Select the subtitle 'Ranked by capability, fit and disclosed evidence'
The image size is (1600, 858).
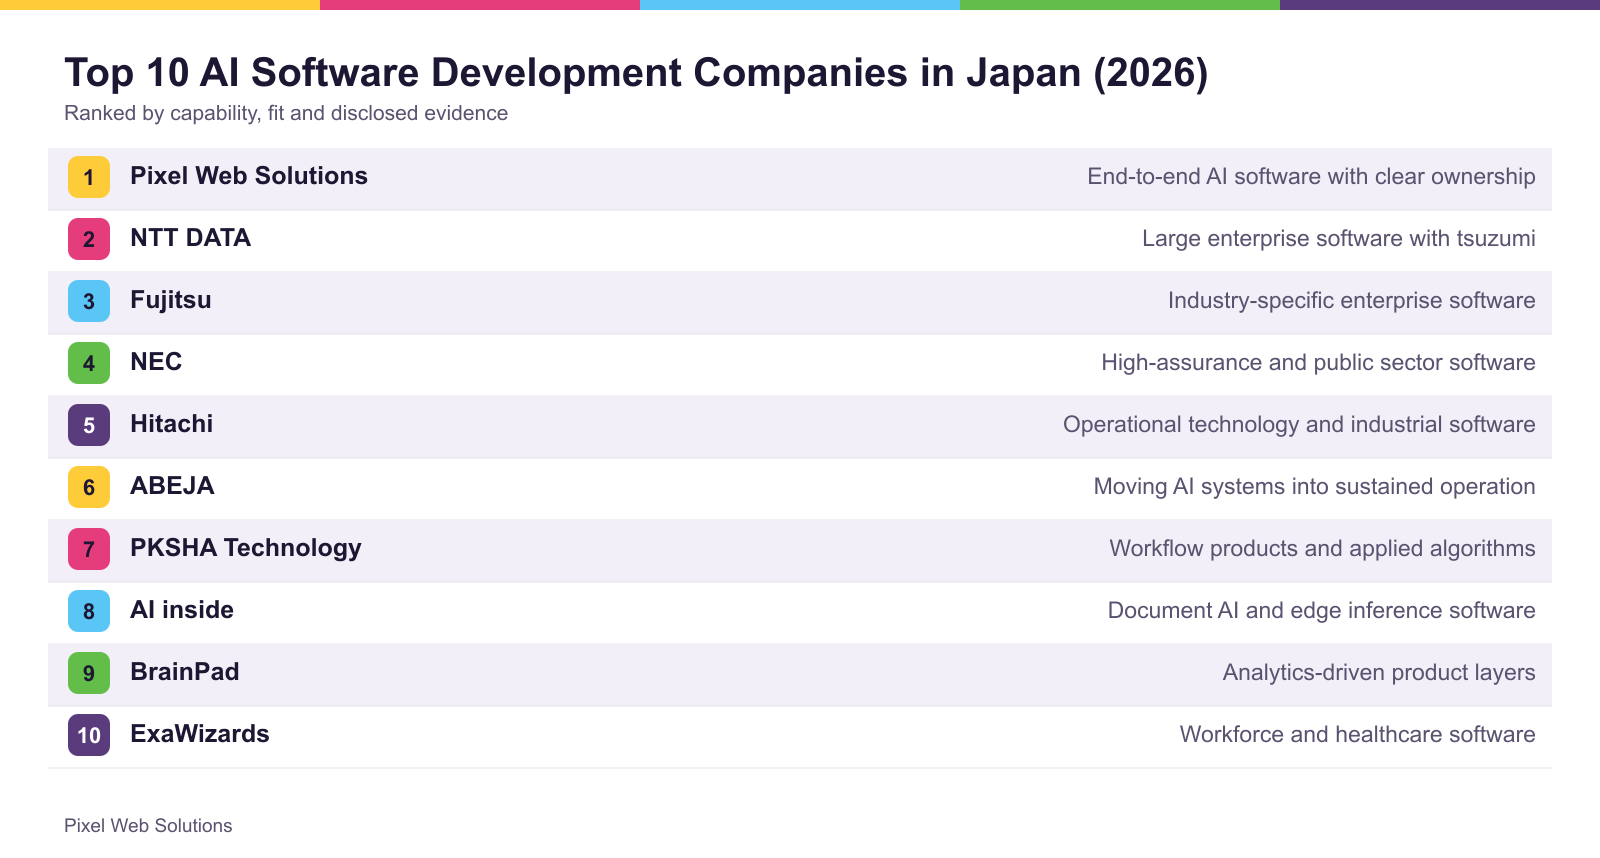pos(286,114)
